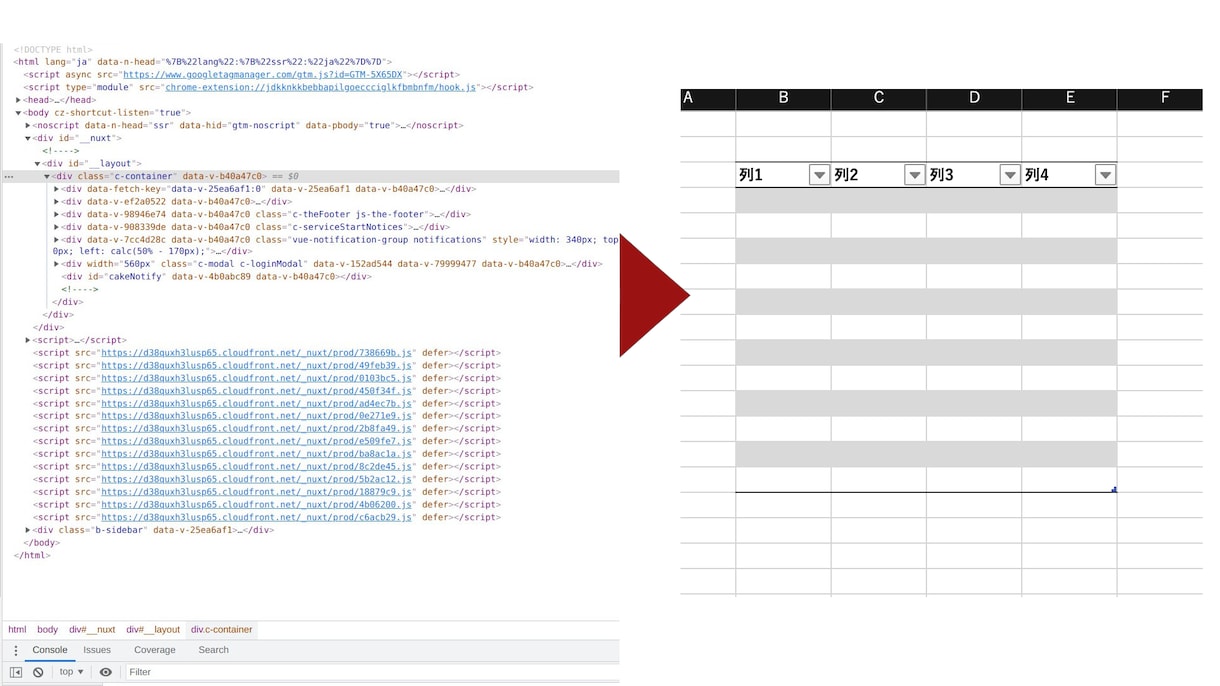
Task: Open the top JavaScript context dropdown
Action: [x=71, y=672]
